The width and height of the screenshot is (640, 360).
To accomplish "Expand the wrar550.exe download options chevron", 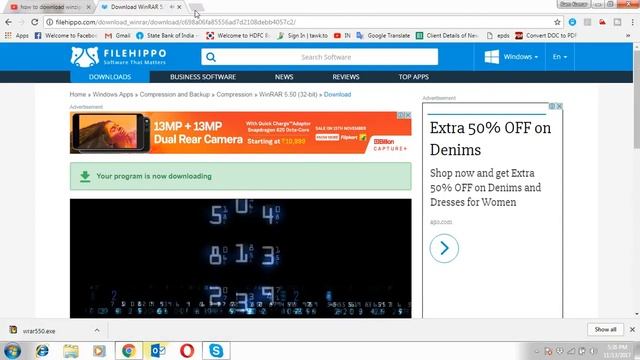I will pos(97,330).
